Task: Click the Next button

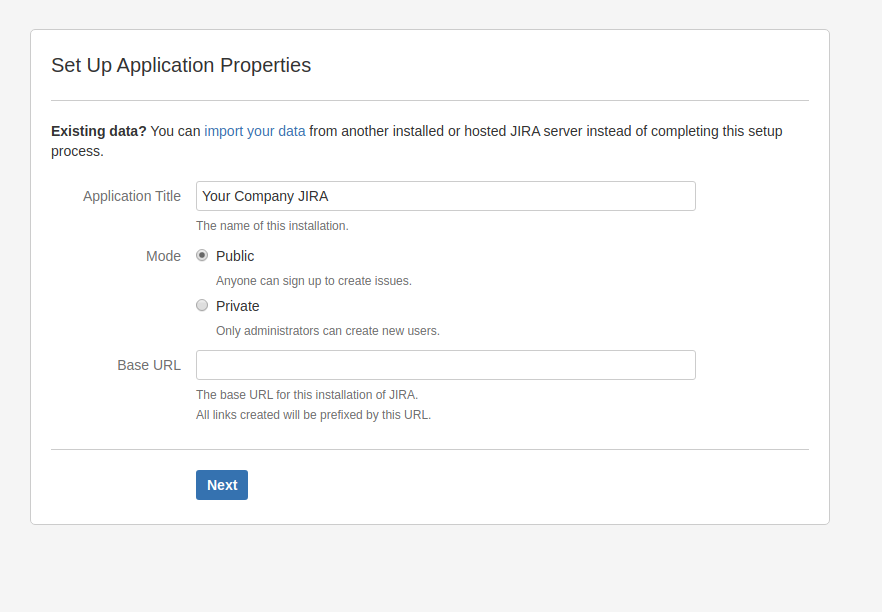Action: (x=222, y=485)
